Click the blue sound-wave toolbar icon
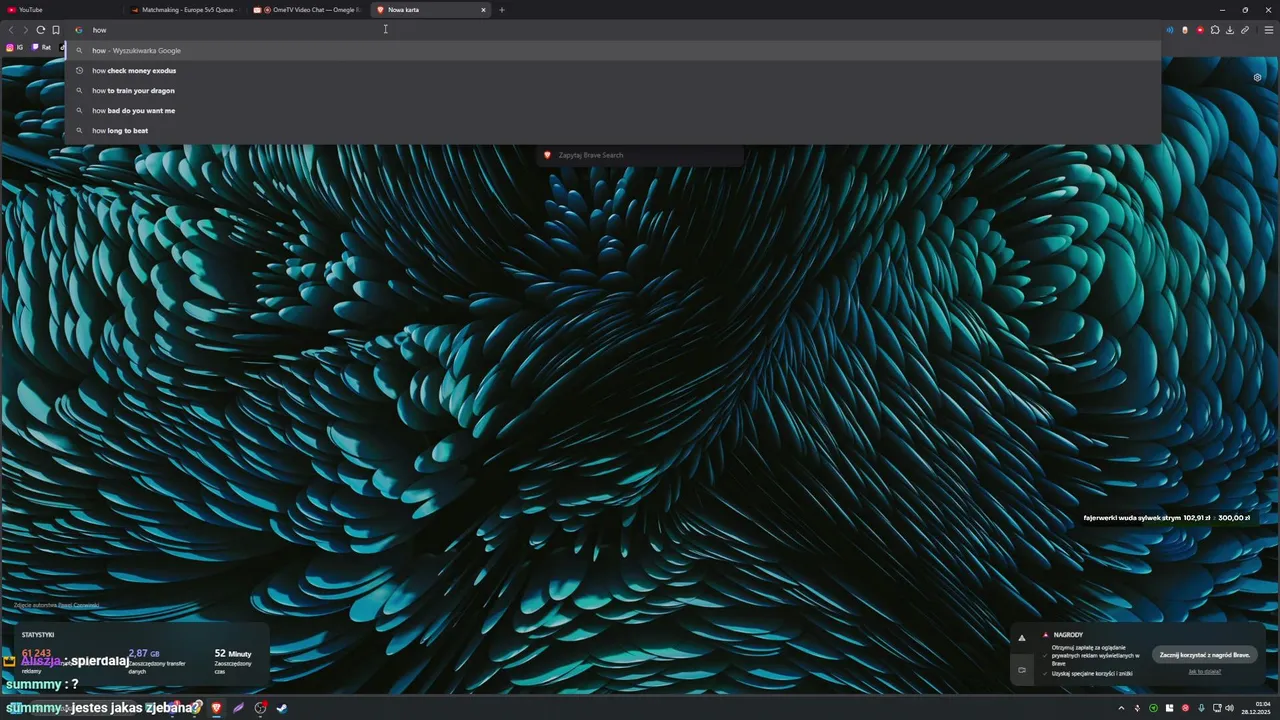 tap(1169, 30)
